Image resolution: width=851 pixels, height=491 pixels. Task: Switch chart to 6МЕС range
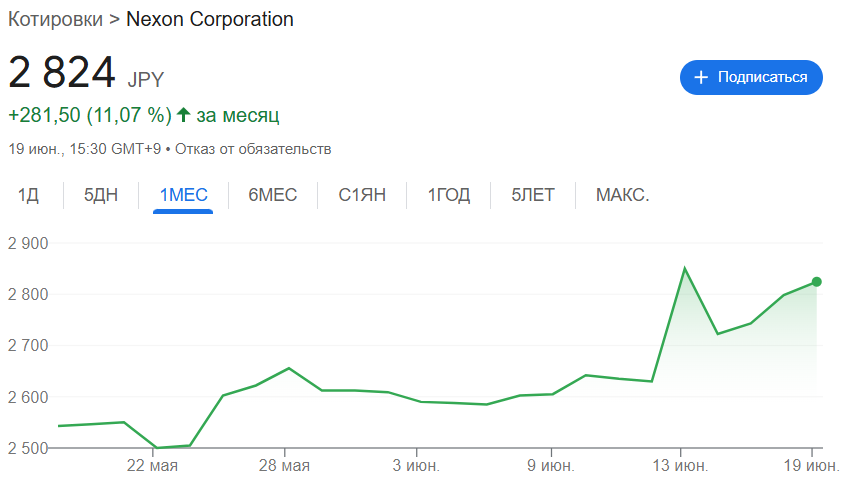tap(272, 195)
